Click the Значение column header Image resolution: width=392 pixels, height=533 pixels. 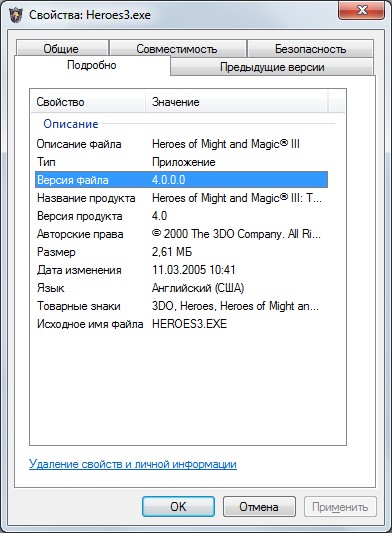(237, 102)
